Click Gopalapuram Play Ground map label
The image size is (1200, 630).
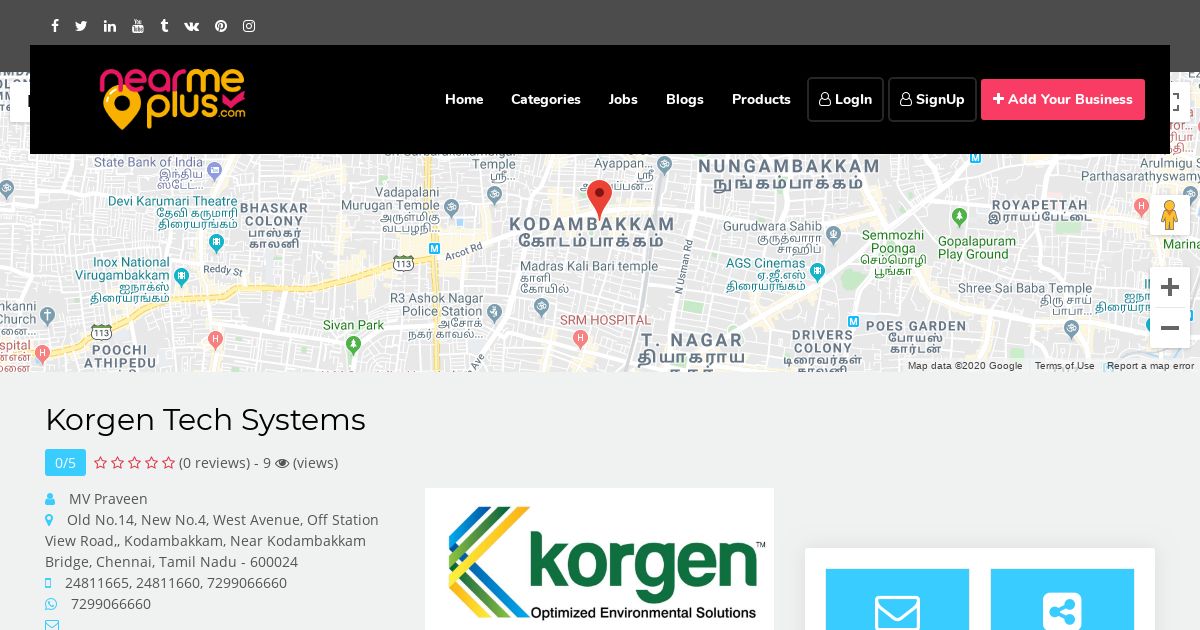pos(977,248)
